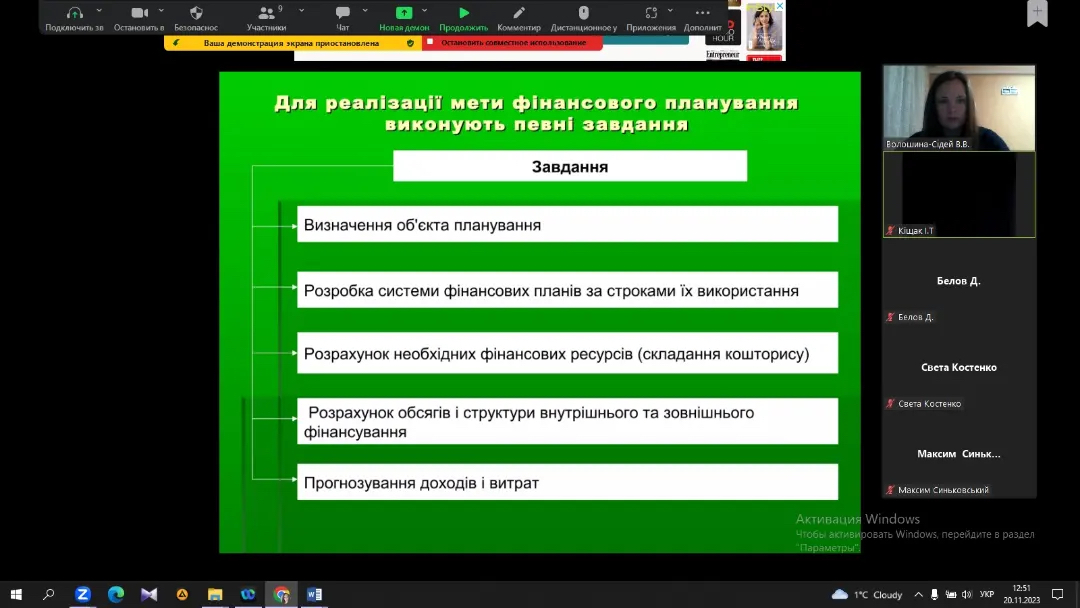
Task: Switch the УКР keyboard language indicator
Action: pos(986,594)
